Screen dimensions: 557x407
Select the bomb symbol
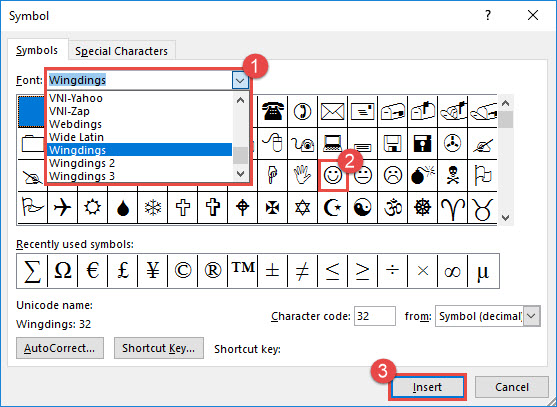point(422,175)
